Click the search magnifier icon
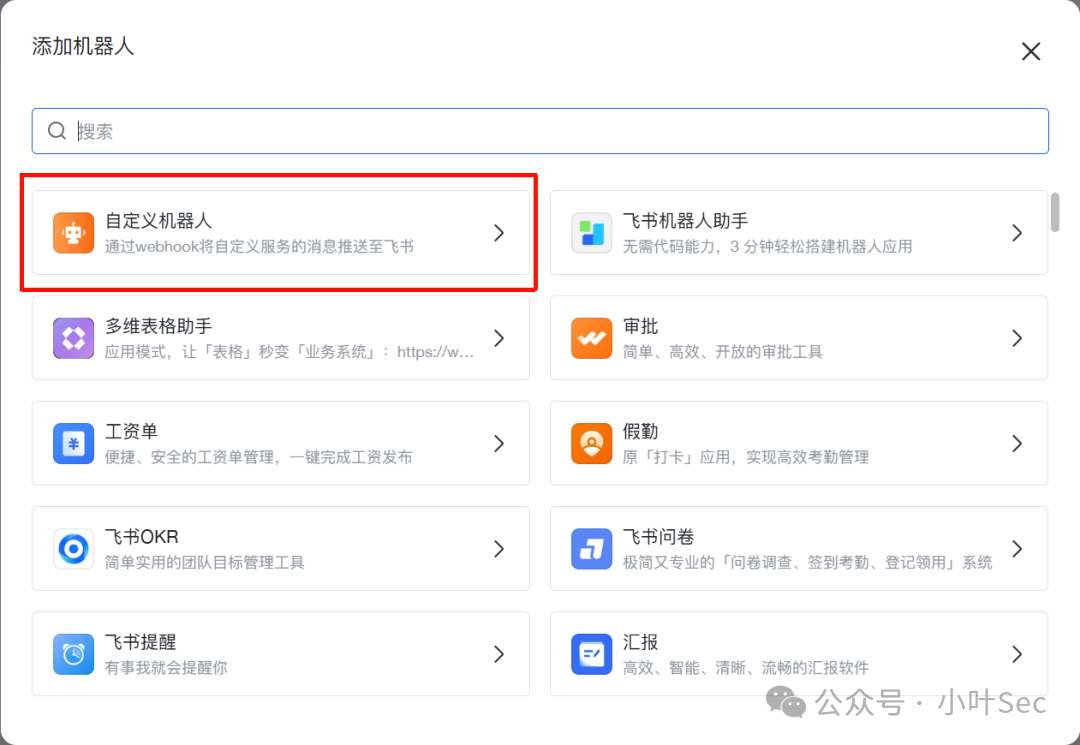 click(56, 131)
